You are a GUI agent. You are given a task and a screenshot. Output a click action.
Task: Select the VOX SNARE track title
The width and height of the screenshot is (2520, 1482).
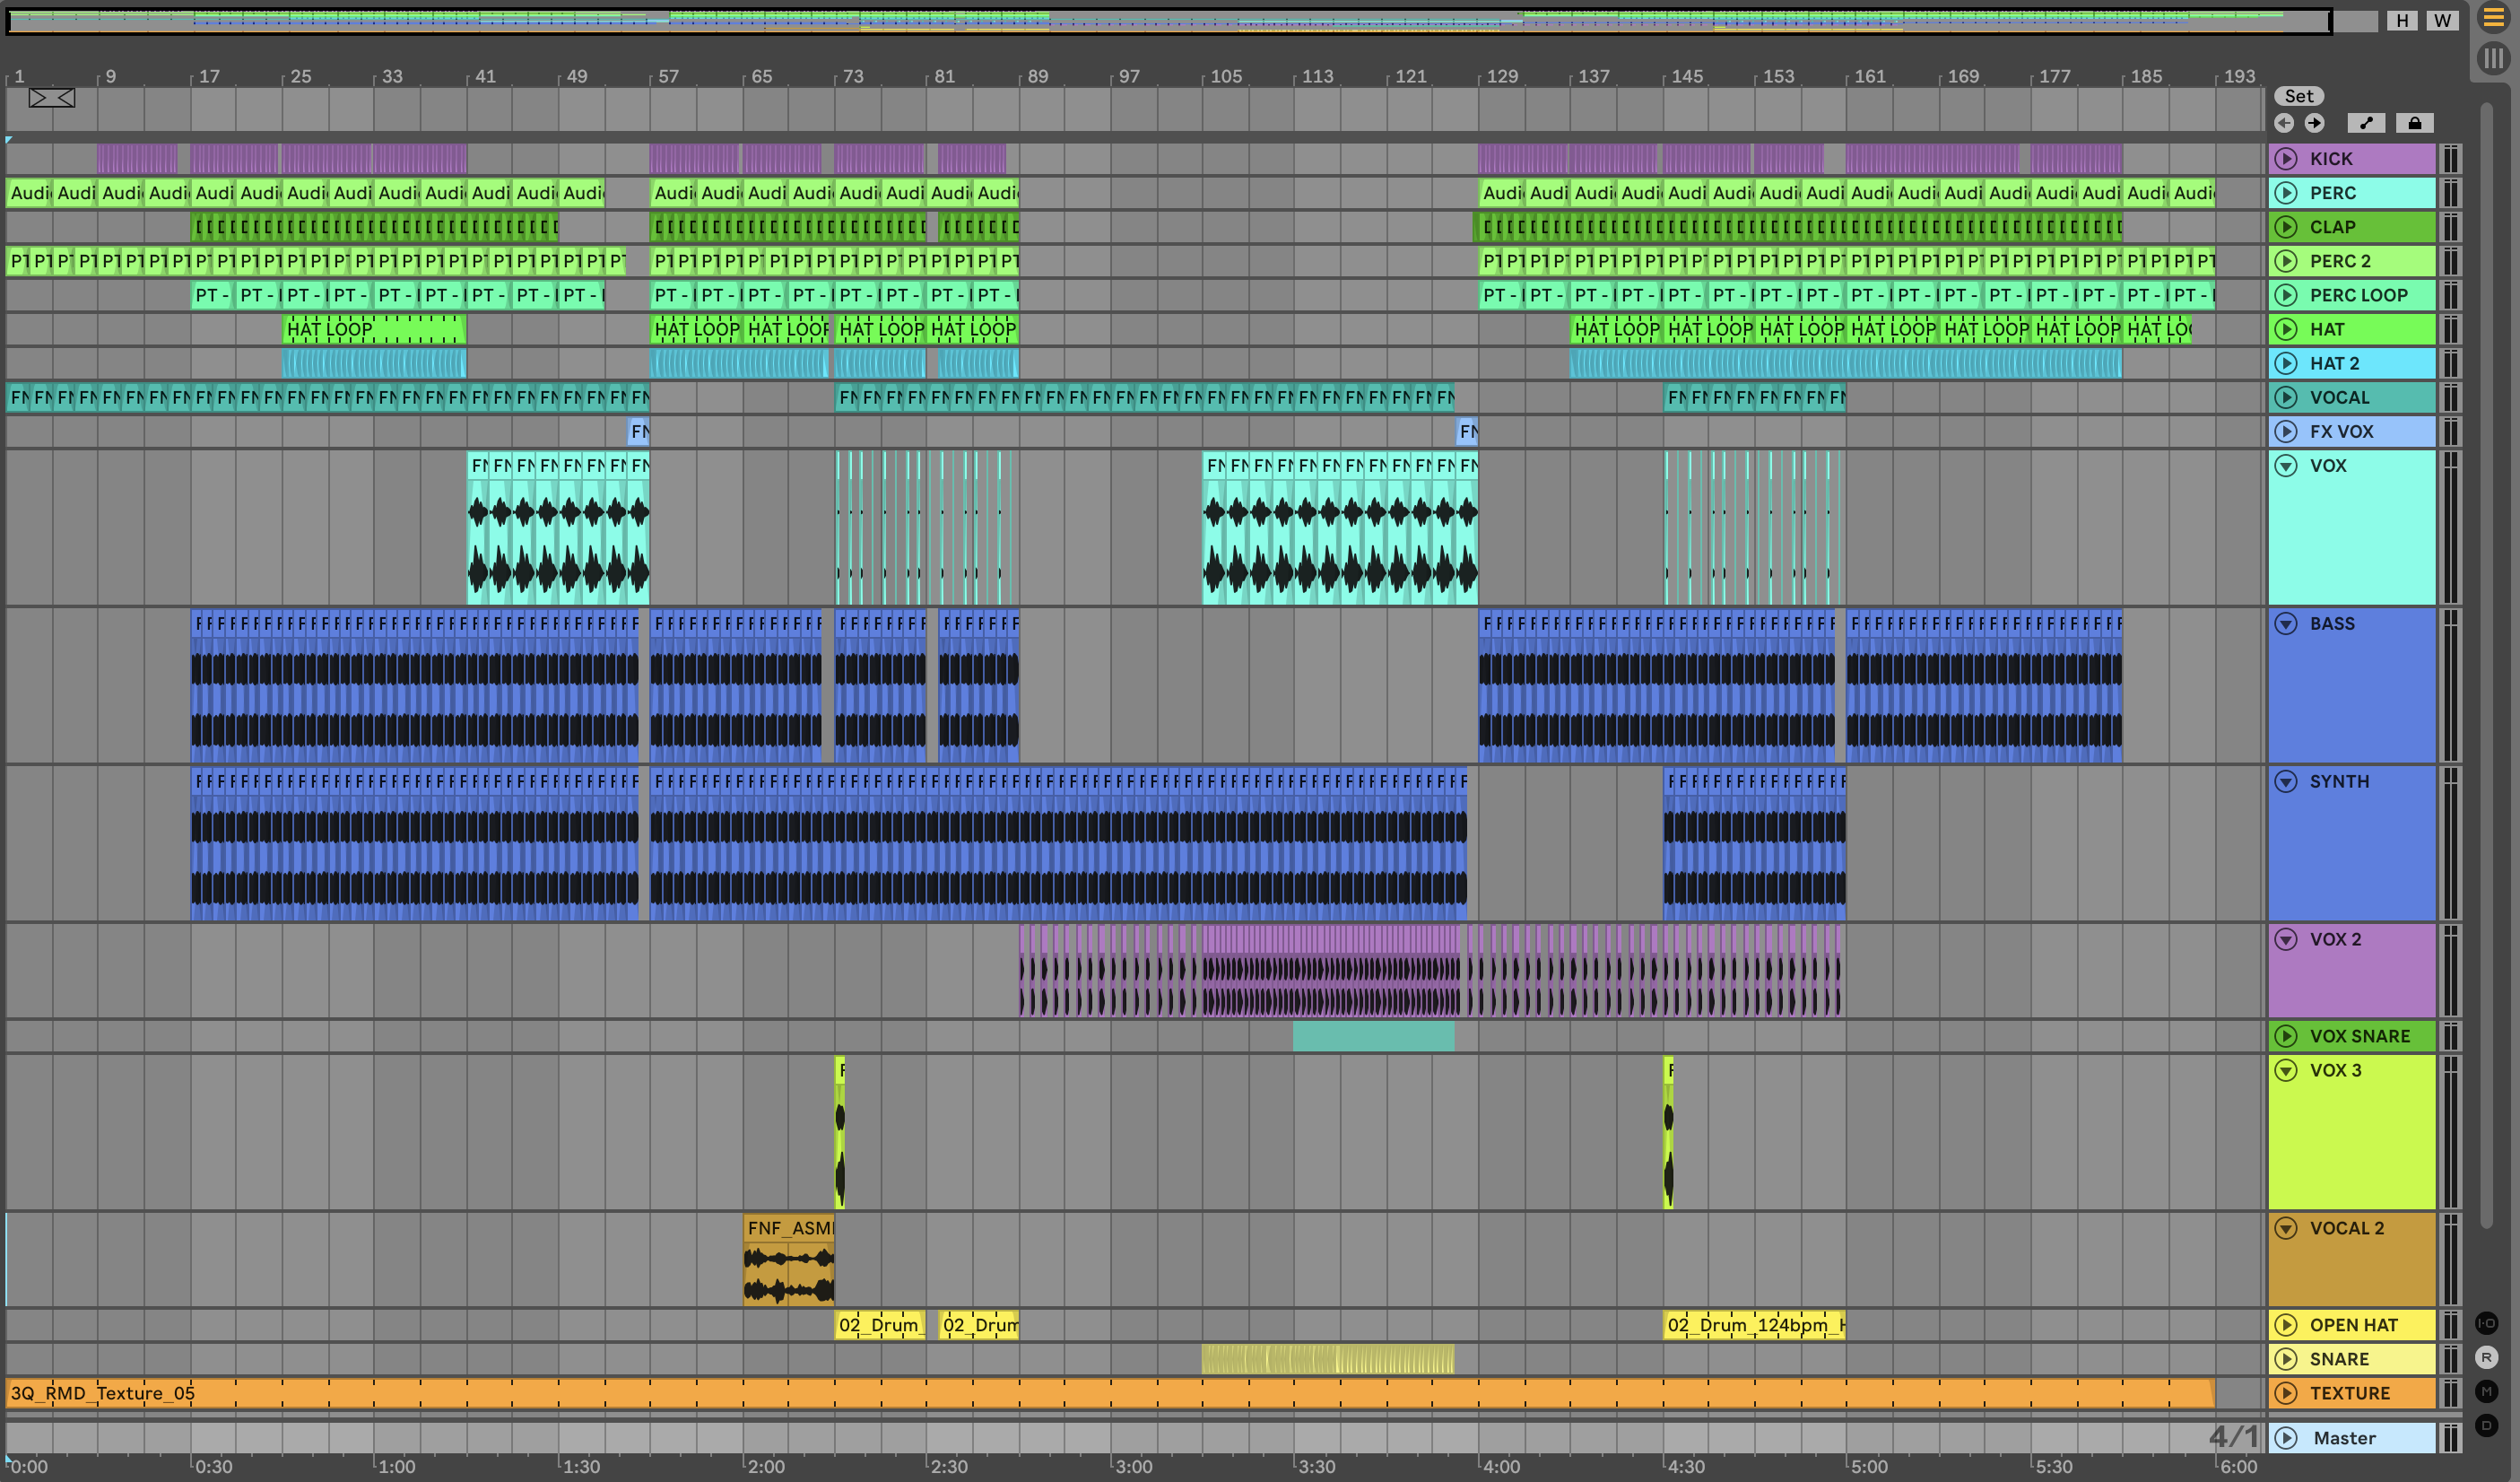tap(2360, 1036)
